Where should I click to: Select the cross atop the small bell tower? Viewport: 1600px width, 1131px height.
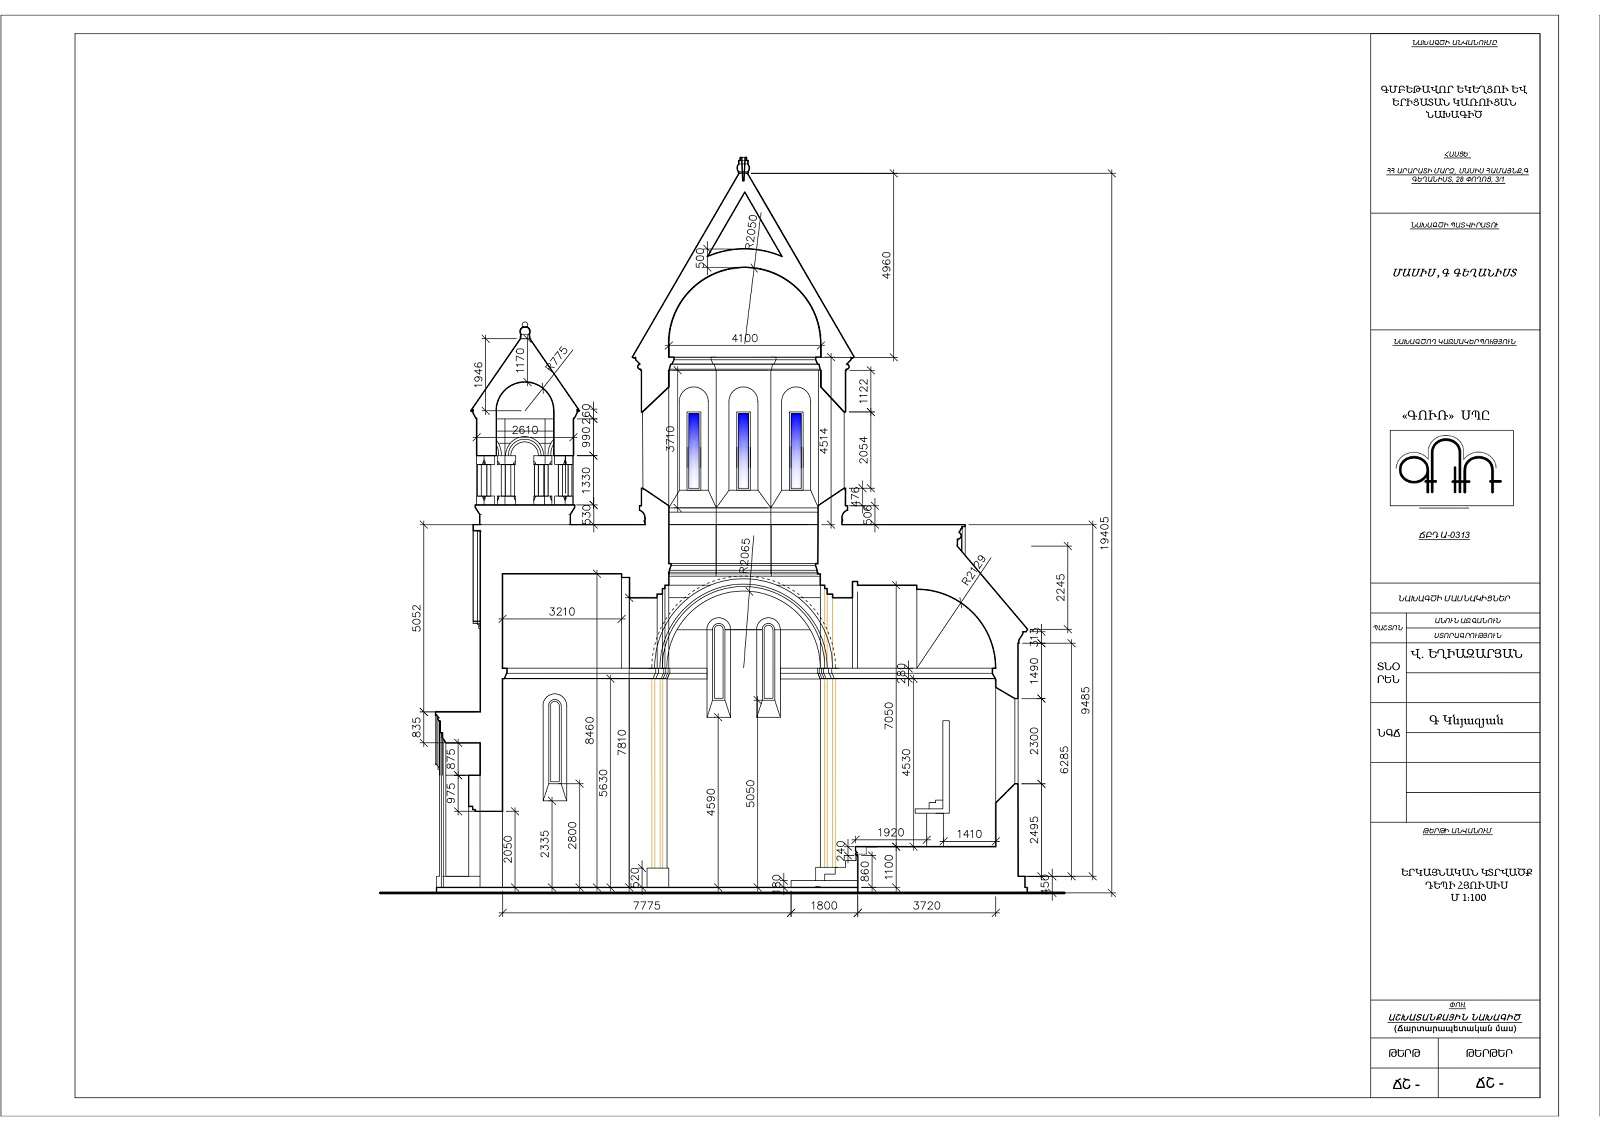click(x=525, y=330)
